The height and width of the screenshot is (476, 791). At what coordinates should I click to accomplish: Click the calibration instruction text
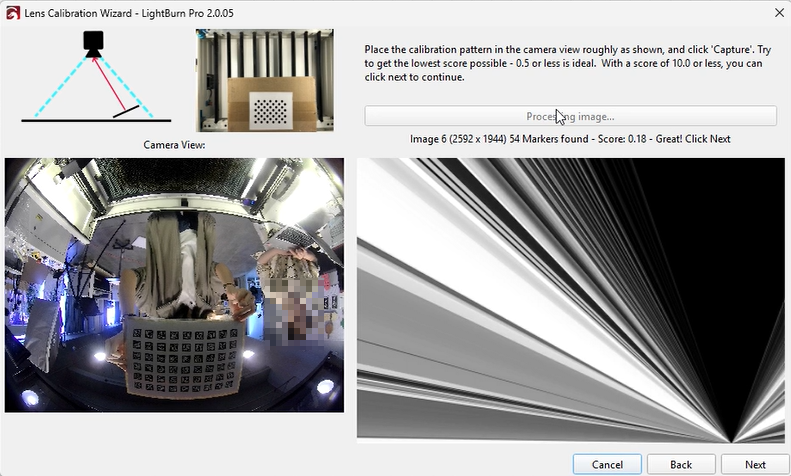567,62
